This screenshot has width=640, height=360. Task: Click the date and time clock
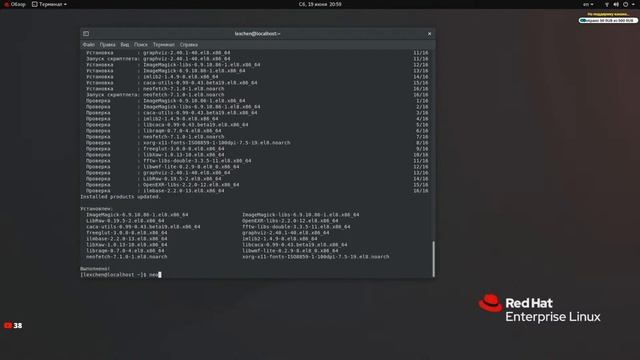click(320, 4)
